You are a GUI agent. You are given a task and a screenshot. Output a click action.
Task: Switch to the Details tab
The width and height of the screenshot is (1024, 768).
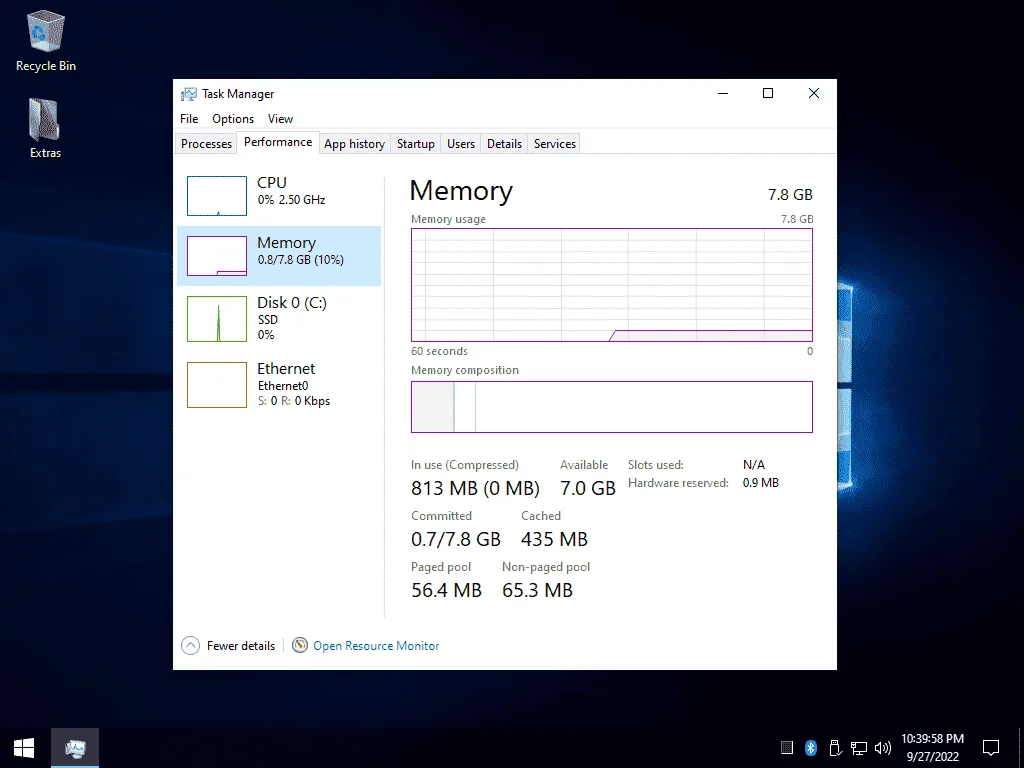504,144
